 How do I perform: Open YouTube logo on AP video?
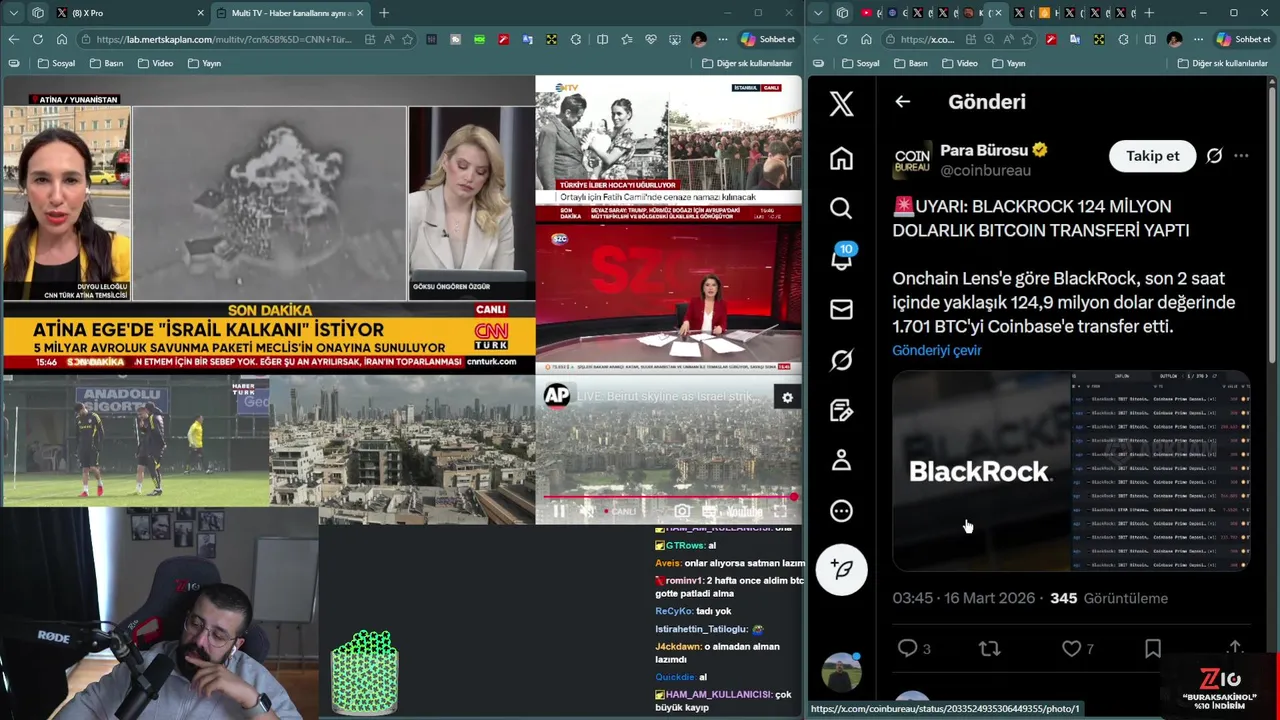tap(744, 511)
